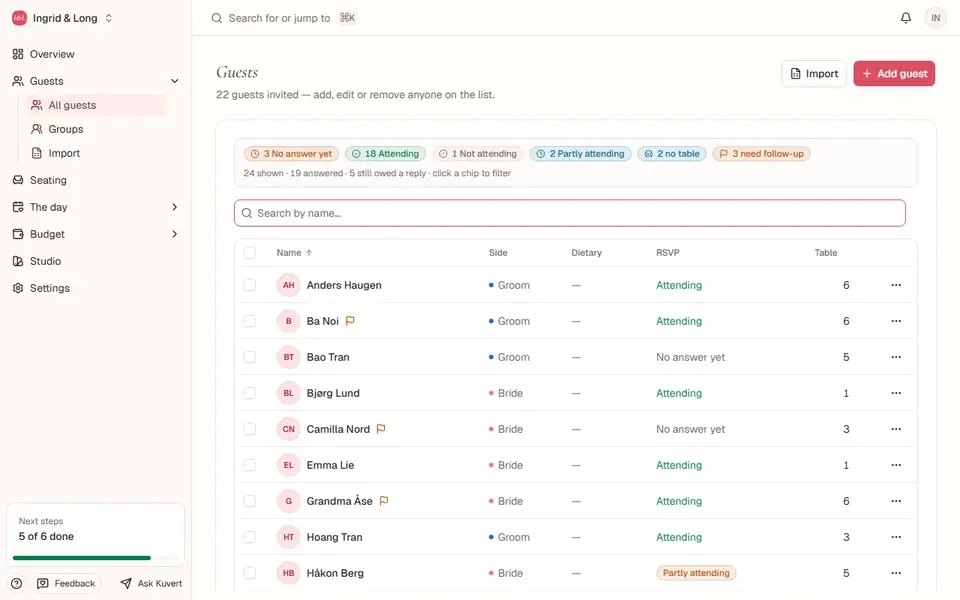Select the Emma Lie row checkbox
Viewport: 960px width, 600px height.
pyautogui.click(x=250, y=465)
